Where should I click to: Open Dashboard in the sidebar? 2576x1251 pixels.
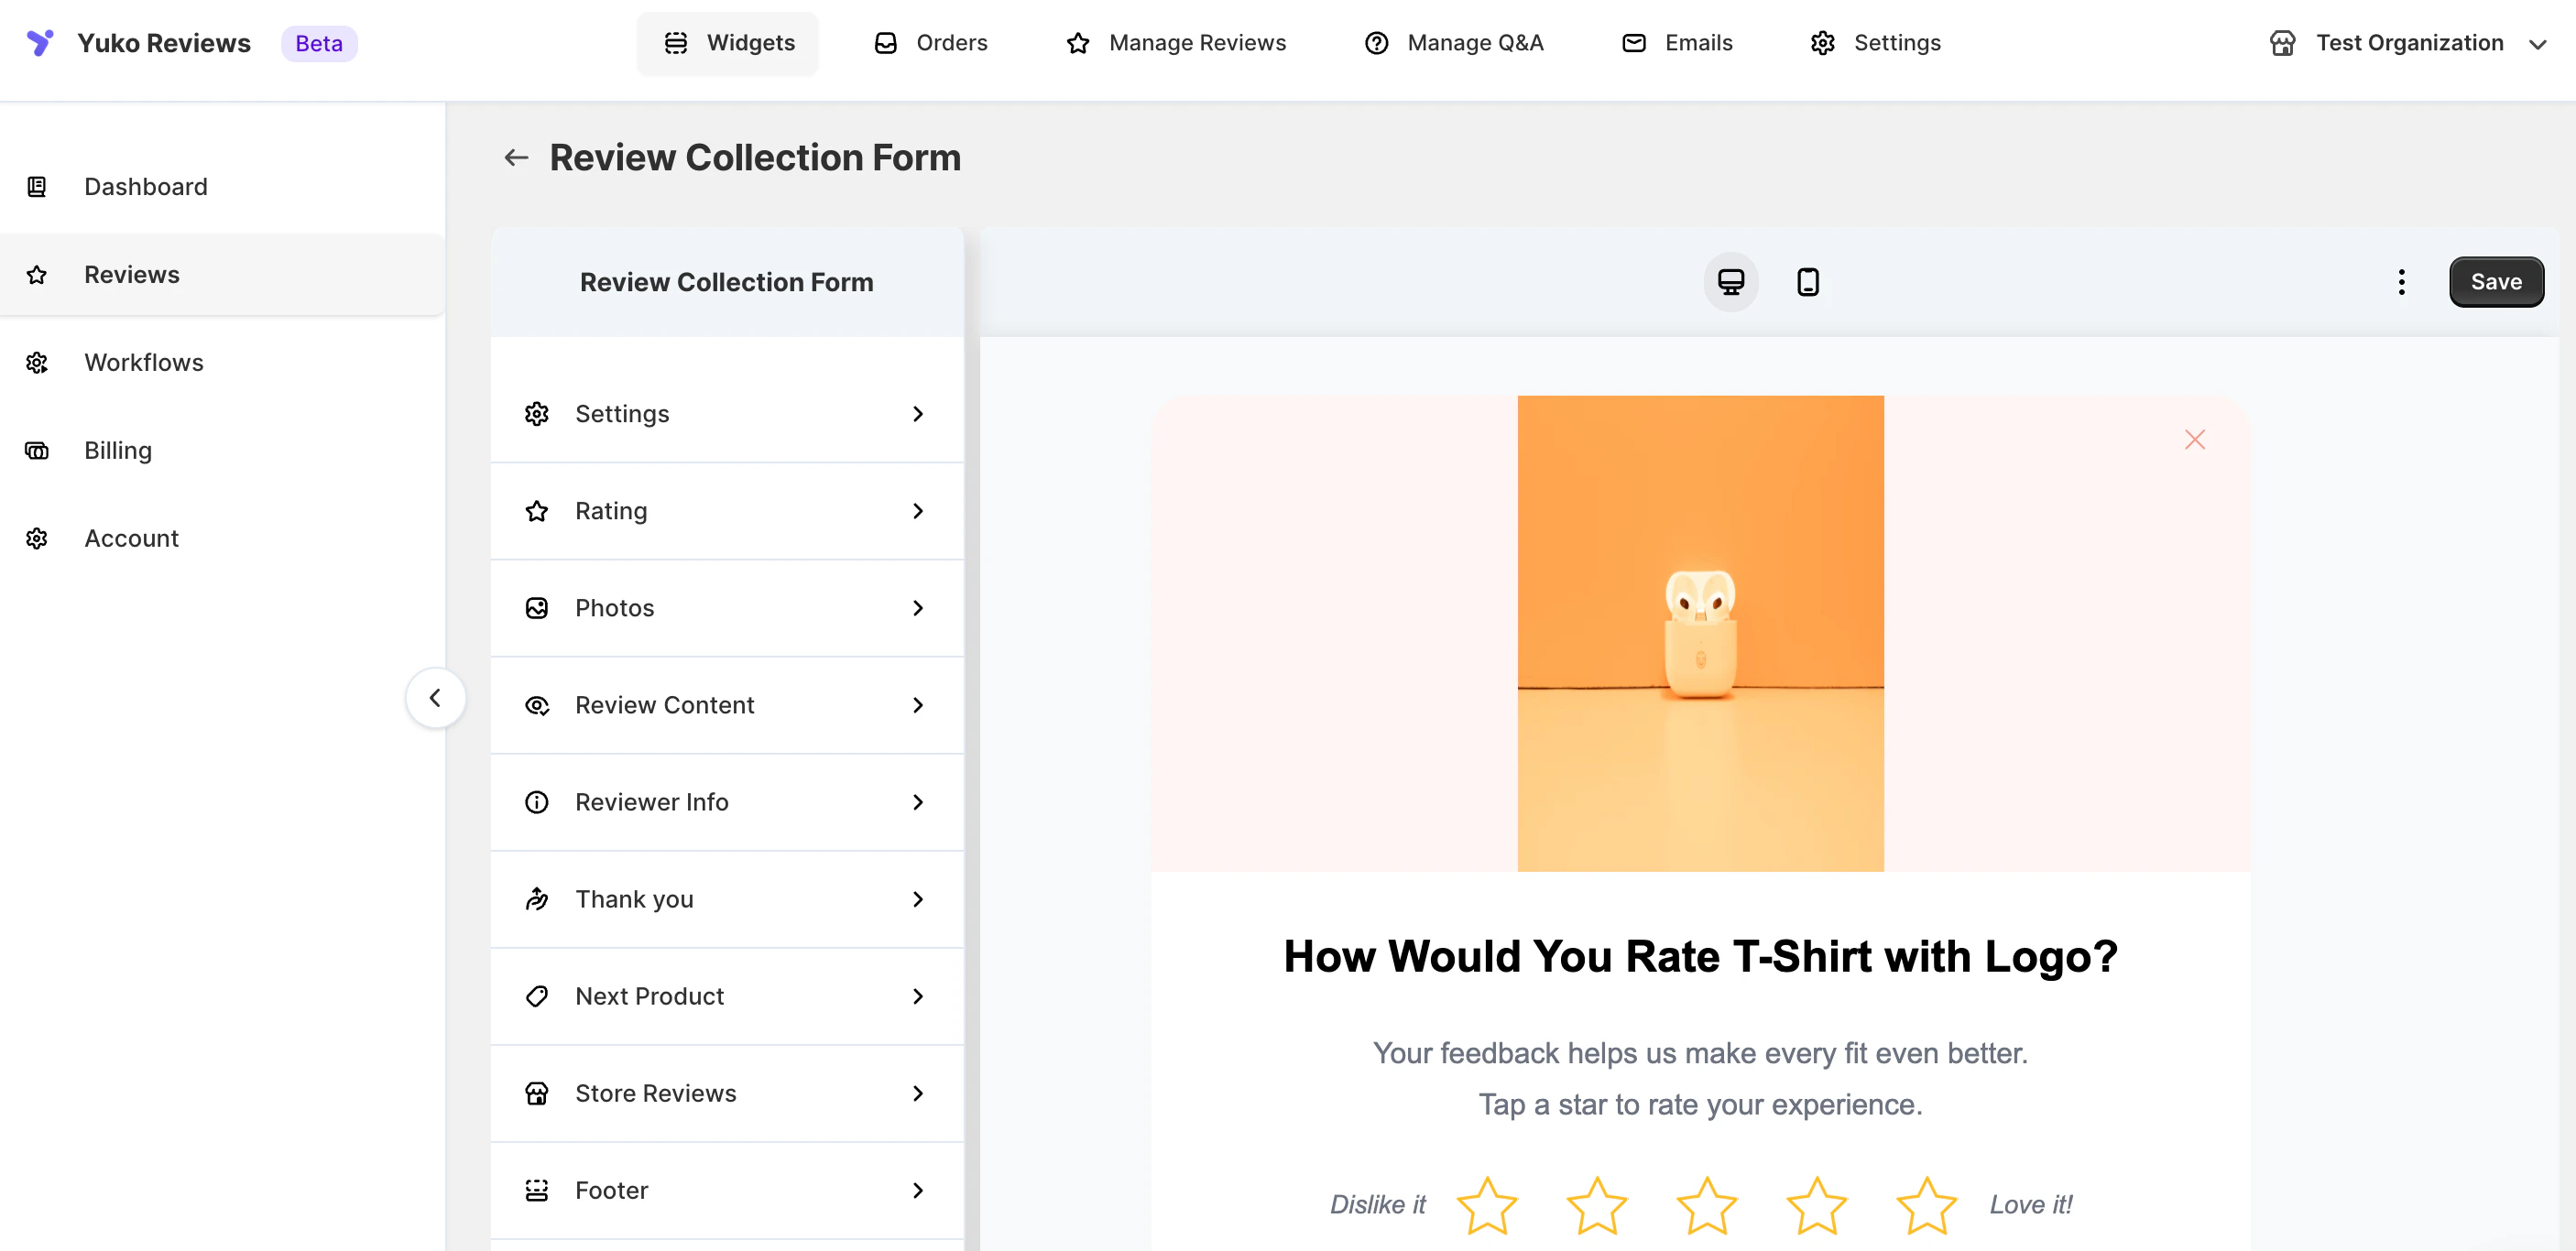pyautogui.click(x=222, y=187)
